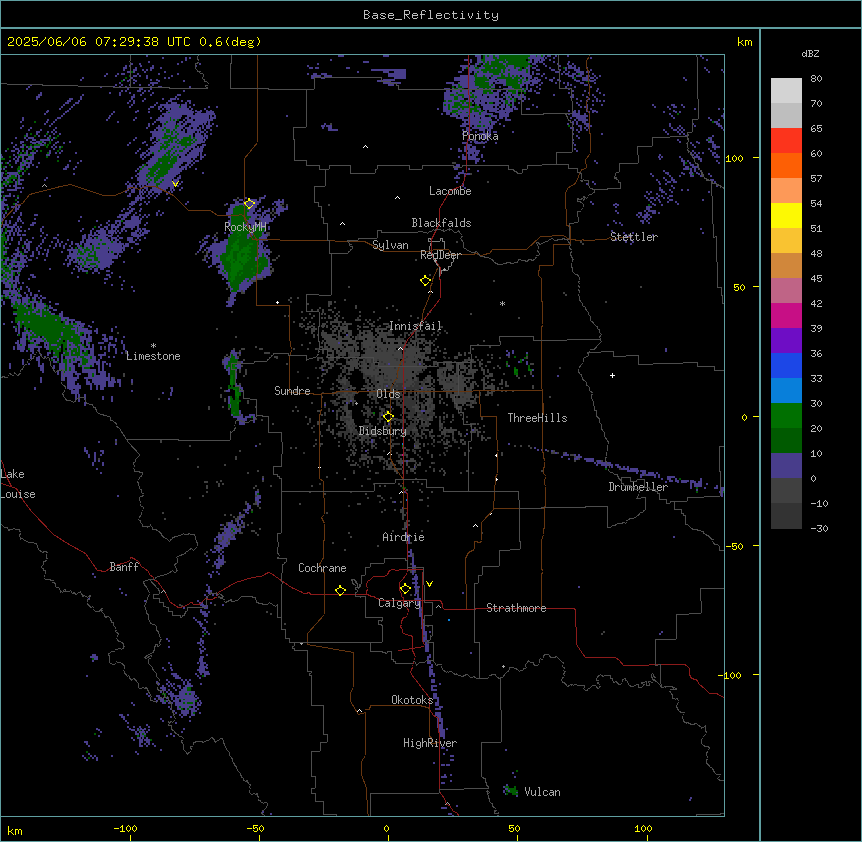Viewport: 862px width, 842px height.
Task: Click the Drumheller label
Action: pos(638,487)
